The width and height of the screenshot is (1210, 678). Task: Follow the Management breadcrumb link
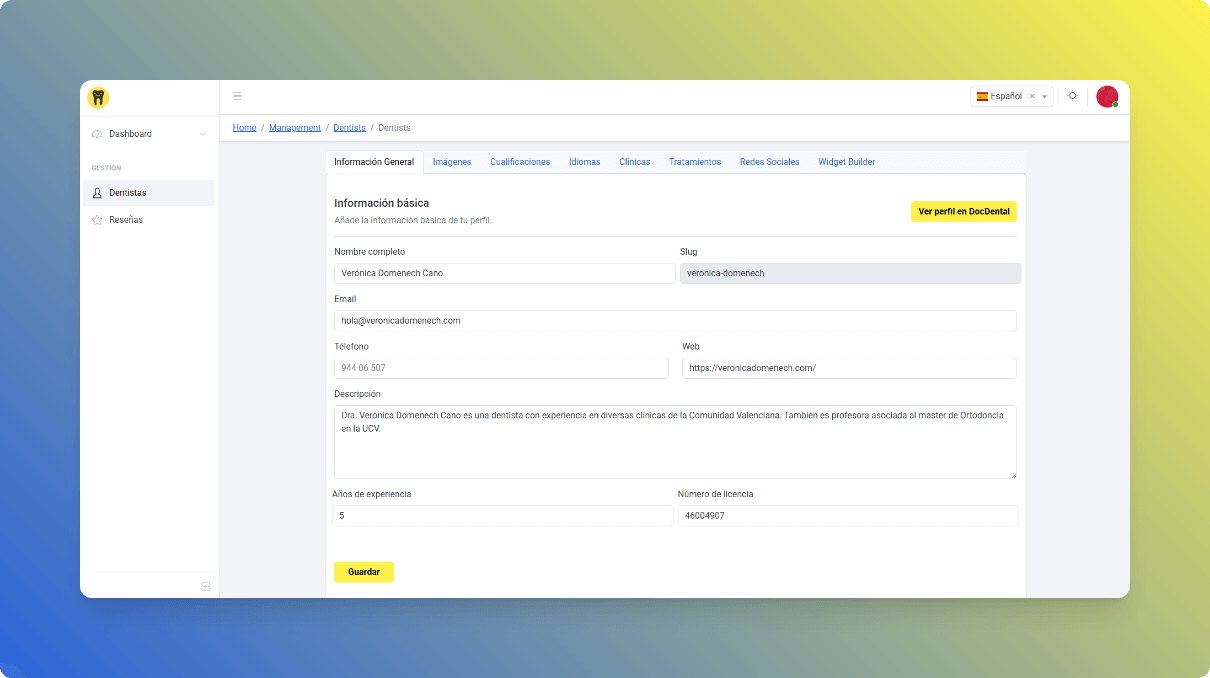295,128
